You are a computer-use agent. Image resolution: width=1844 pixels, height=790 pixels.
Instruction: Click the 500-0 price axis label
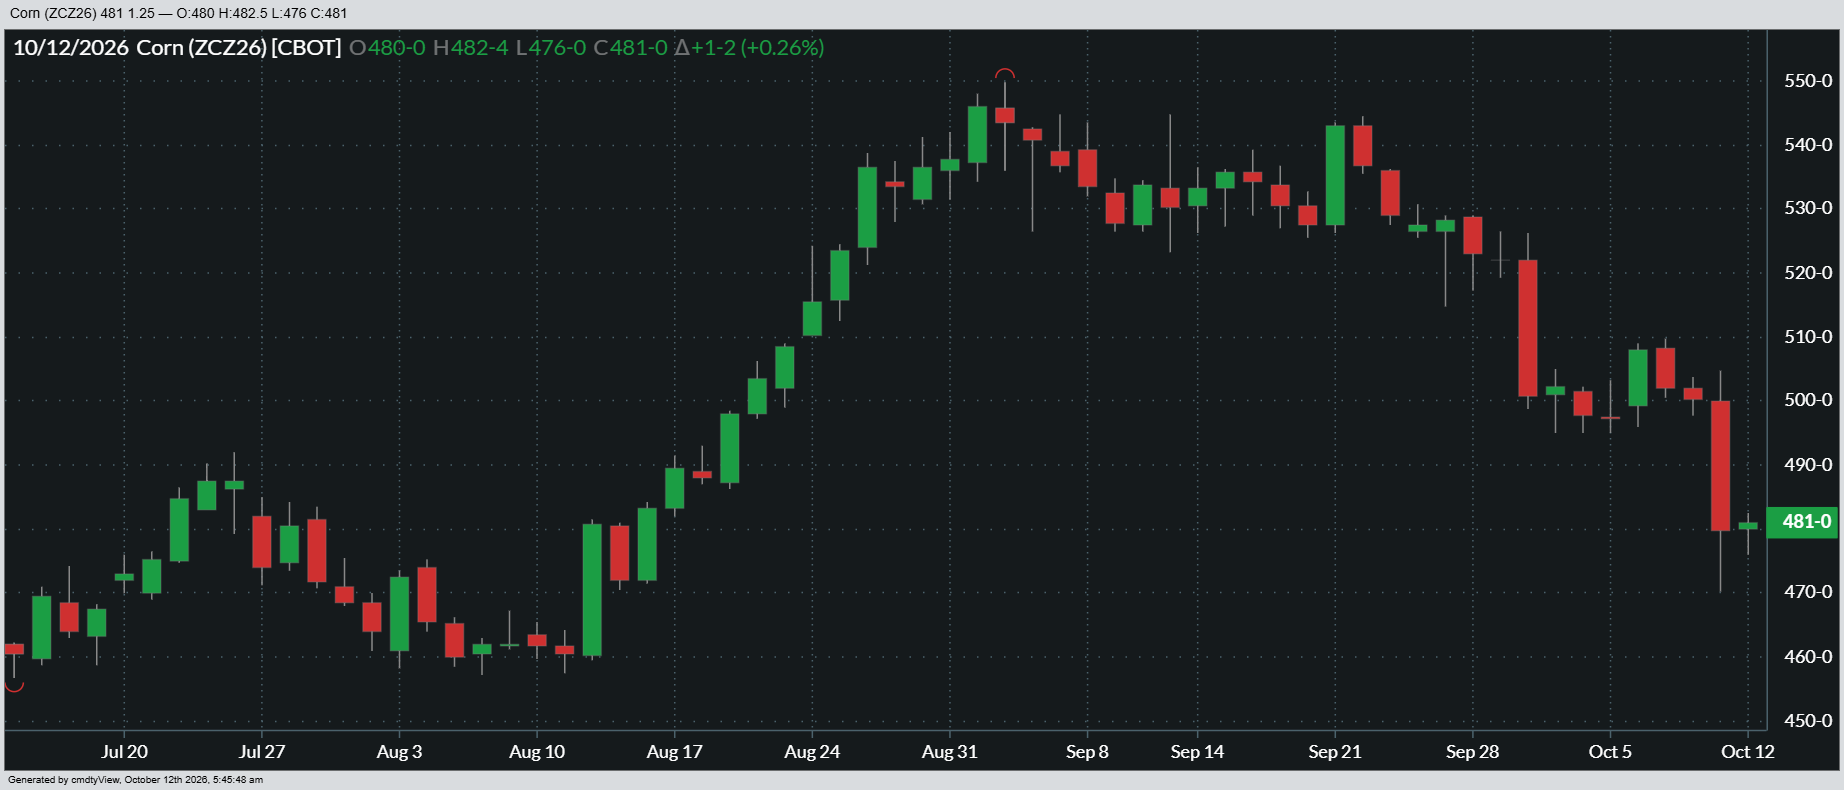point(1808,400)
